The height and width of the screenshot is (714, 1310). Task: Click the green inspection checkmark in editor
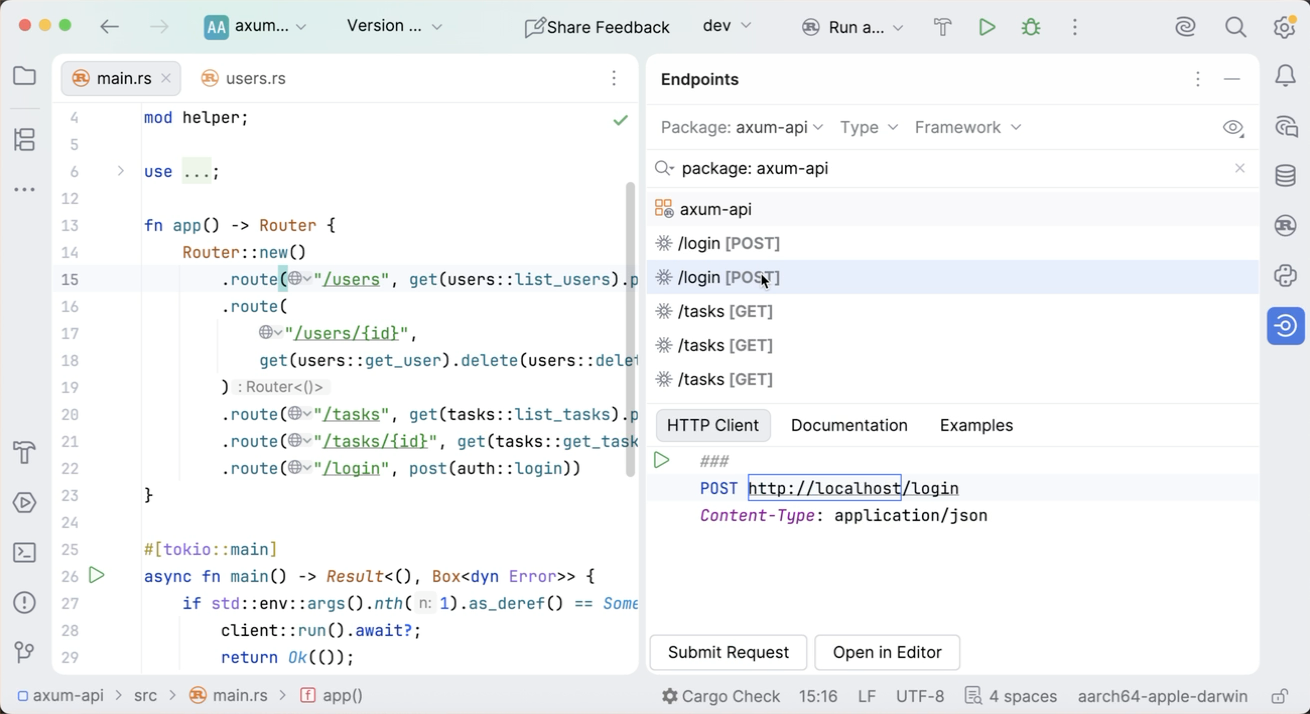pos(621,120)
